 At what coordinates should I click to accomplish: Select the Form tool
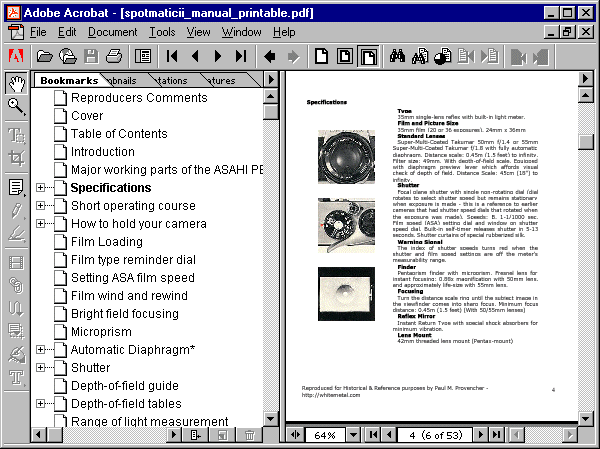(16, 331)
